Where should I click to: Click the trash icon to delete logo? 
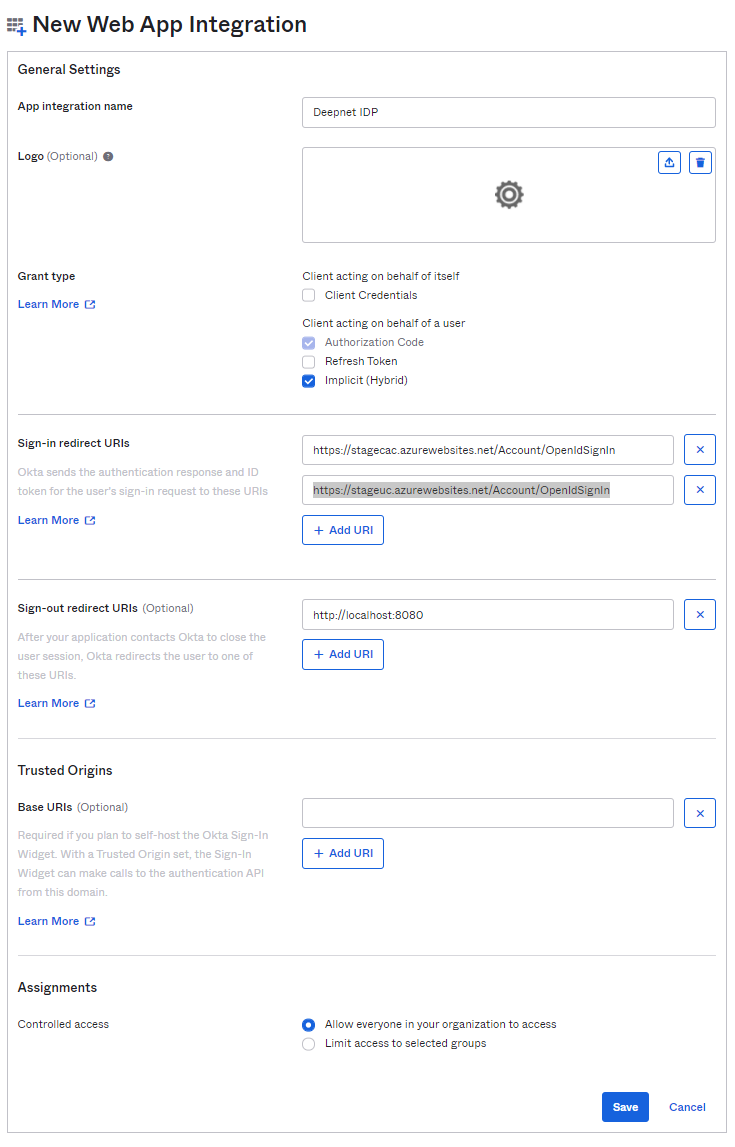[700, 162]
